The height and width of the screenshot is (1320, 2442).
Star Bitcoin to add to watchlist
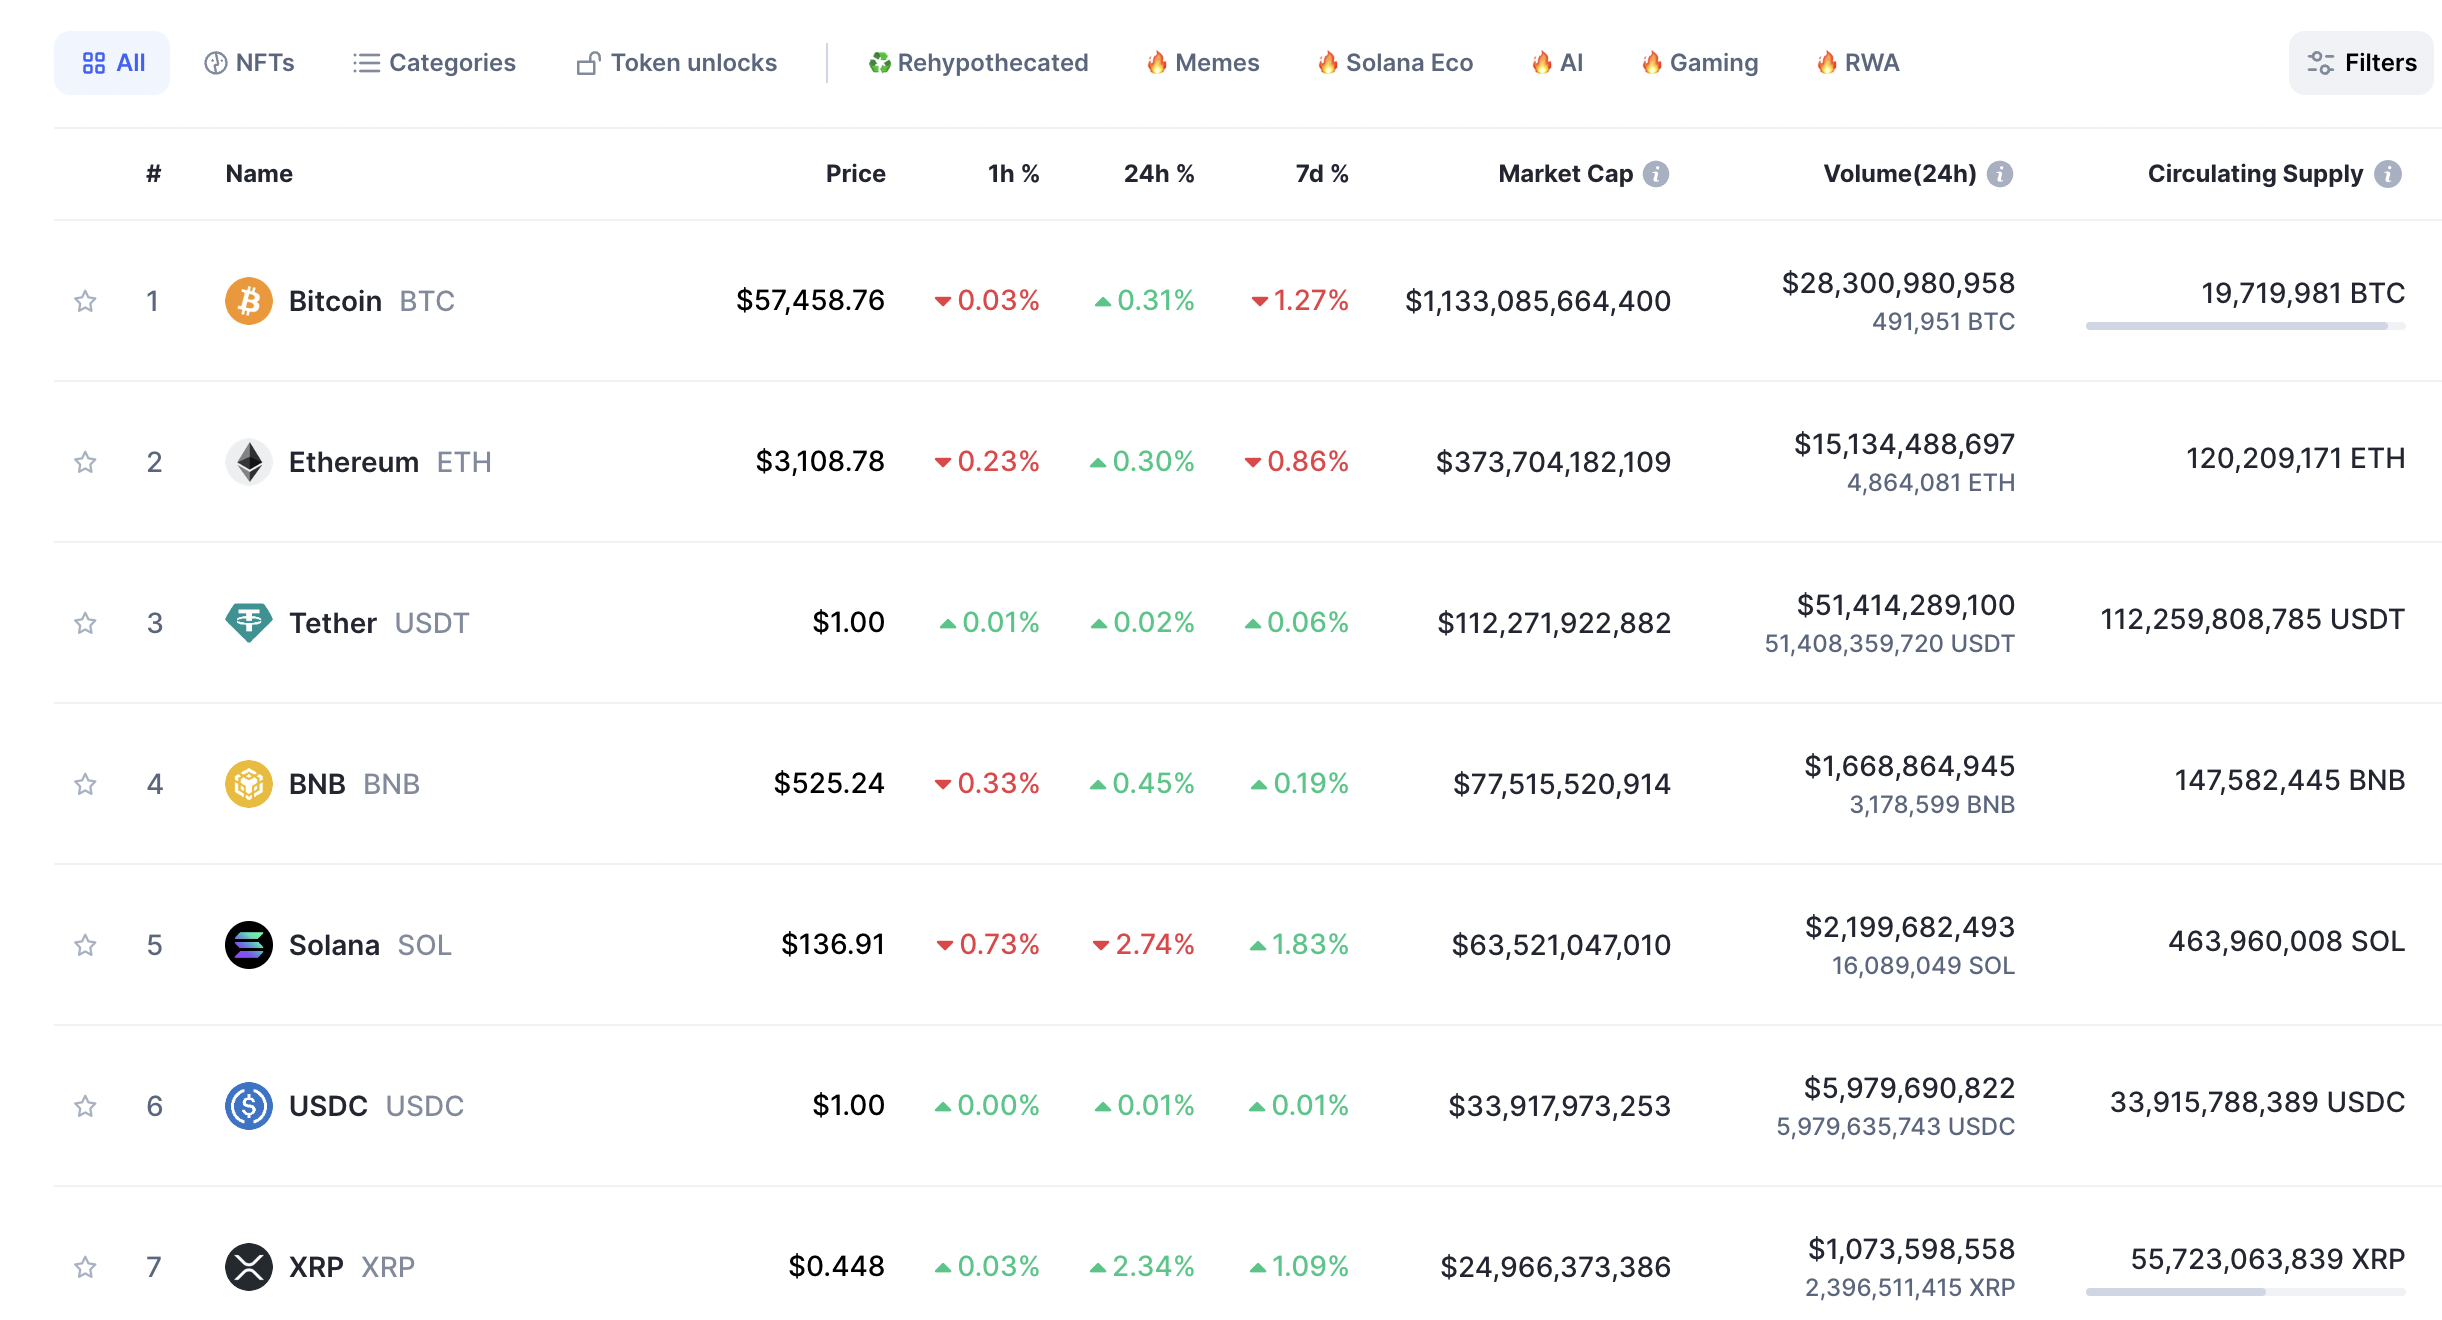click(x=85, y=301)
